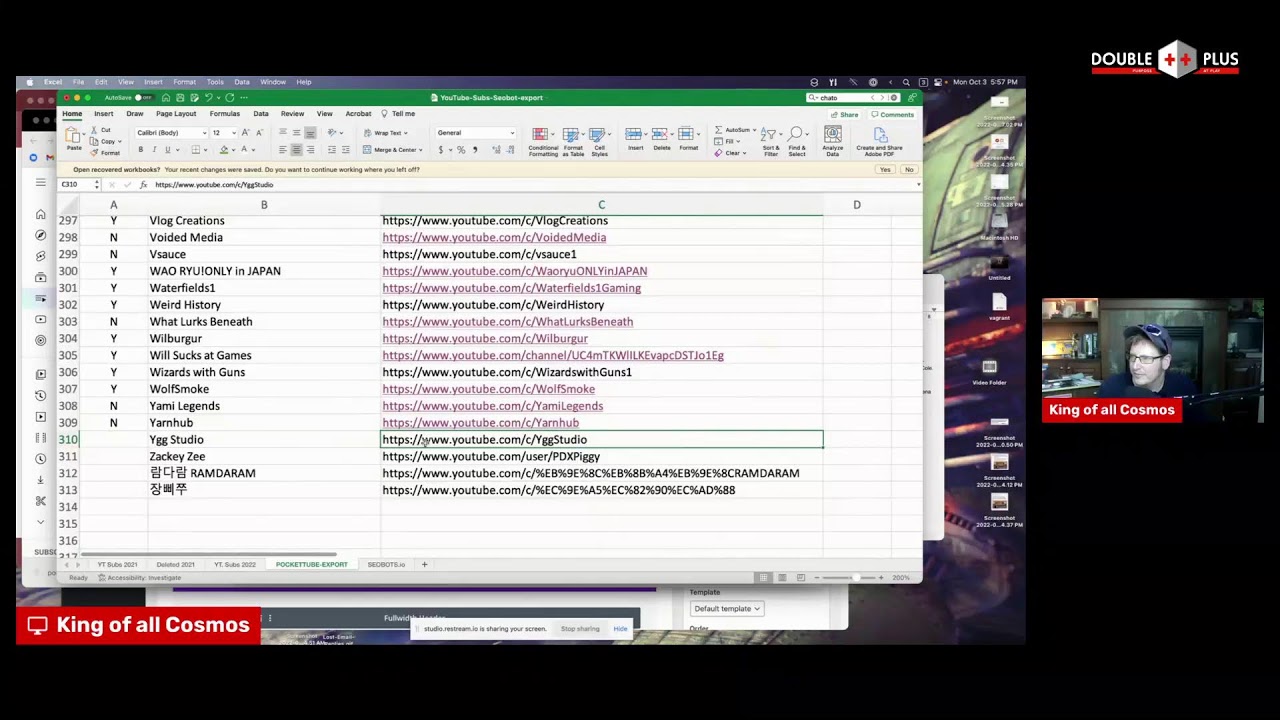Image resolution: width=1280 pixels, height=720 pixels.
Task: Open the Review ribbon tab
Action: click(x=292, y=114)
